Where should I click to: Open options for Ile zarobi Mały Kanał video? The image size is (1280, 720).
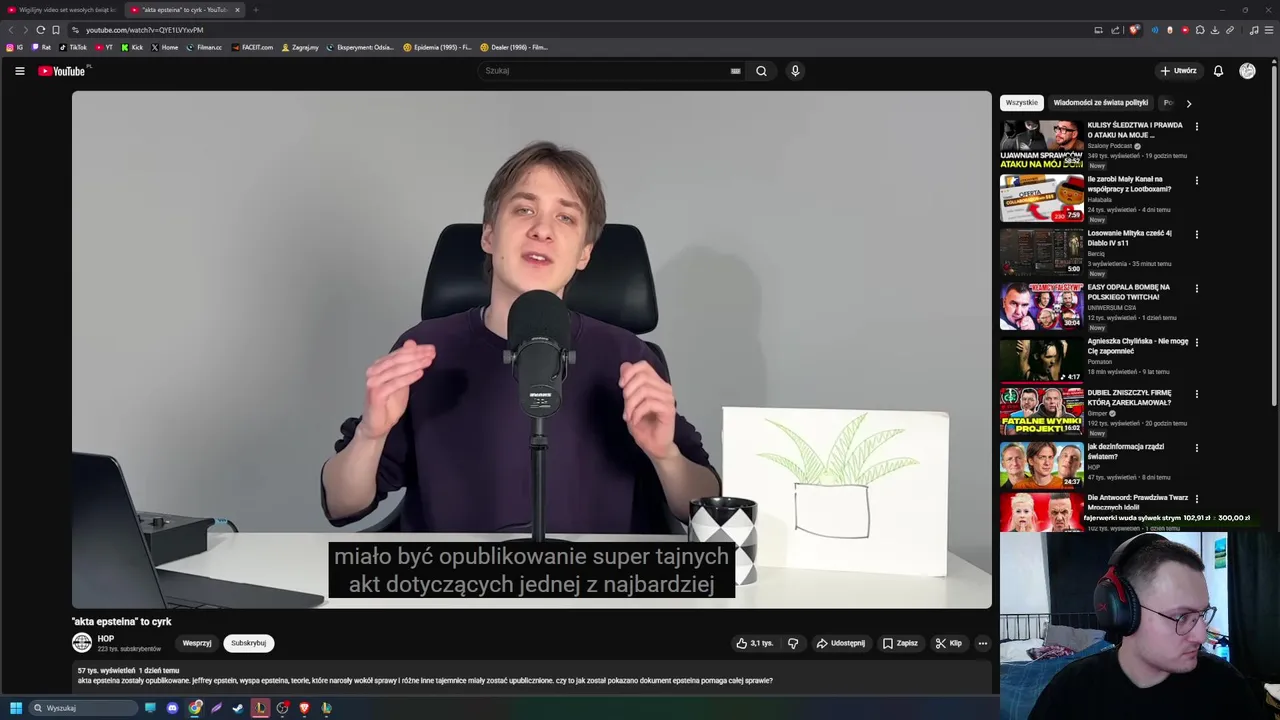point(1197,180)
